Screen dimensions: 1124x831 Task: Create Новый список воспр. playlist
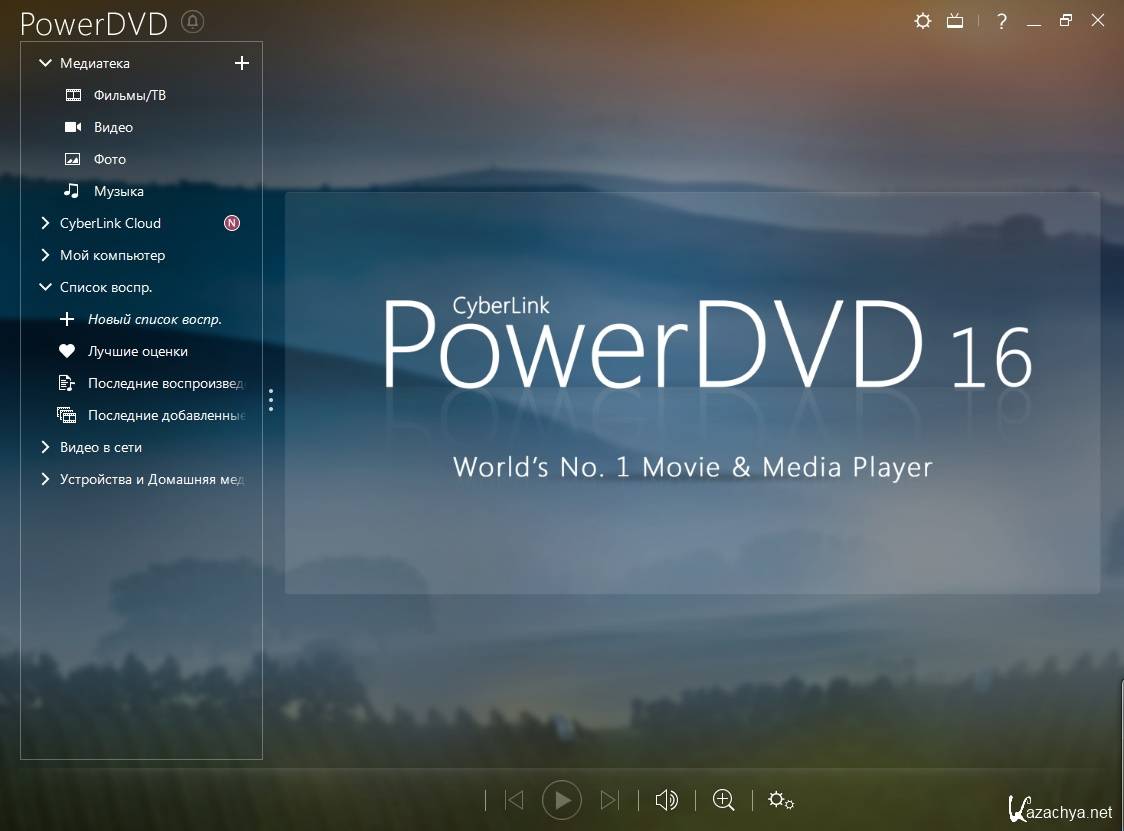154,319
